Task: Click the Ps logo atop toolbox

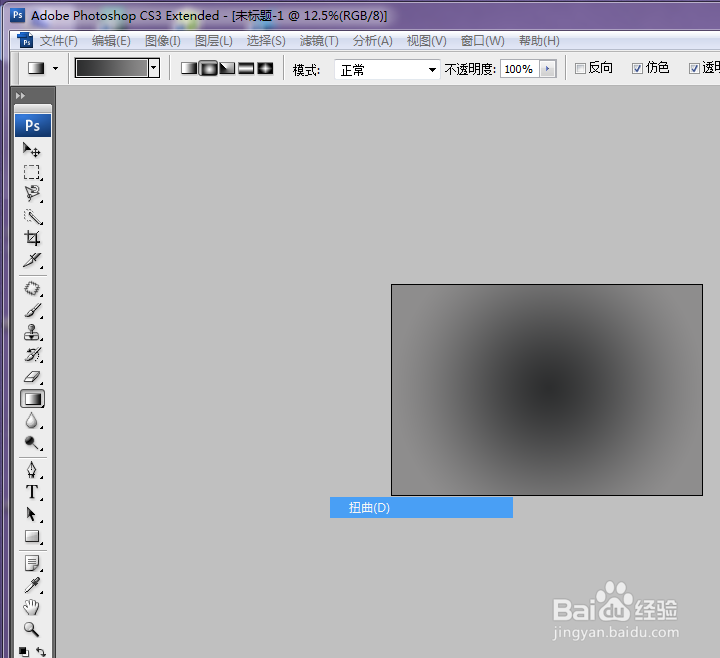Action: (x=33, y=125)
